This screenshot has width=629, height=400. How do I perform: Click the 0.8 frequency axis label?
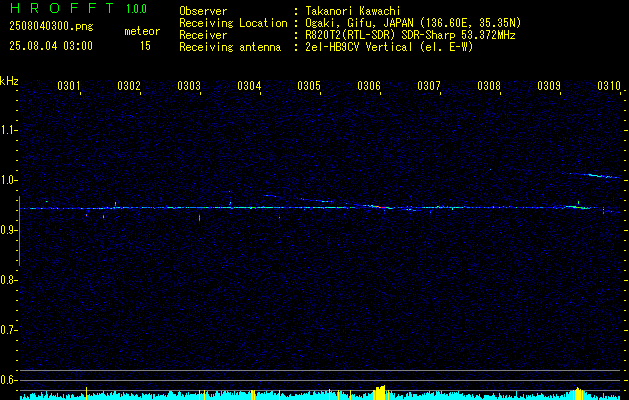tap(7, 280)
